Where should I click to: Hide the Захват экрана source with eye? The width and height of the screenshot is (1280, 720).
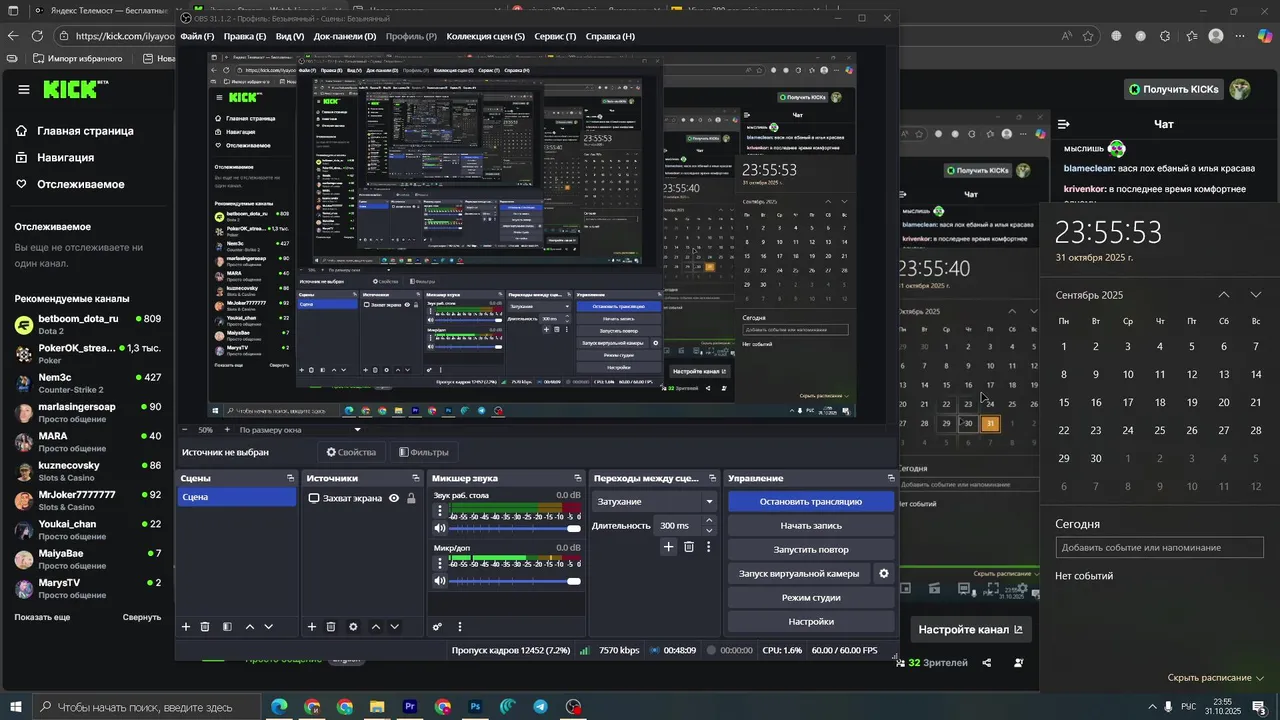pos(394,498)
